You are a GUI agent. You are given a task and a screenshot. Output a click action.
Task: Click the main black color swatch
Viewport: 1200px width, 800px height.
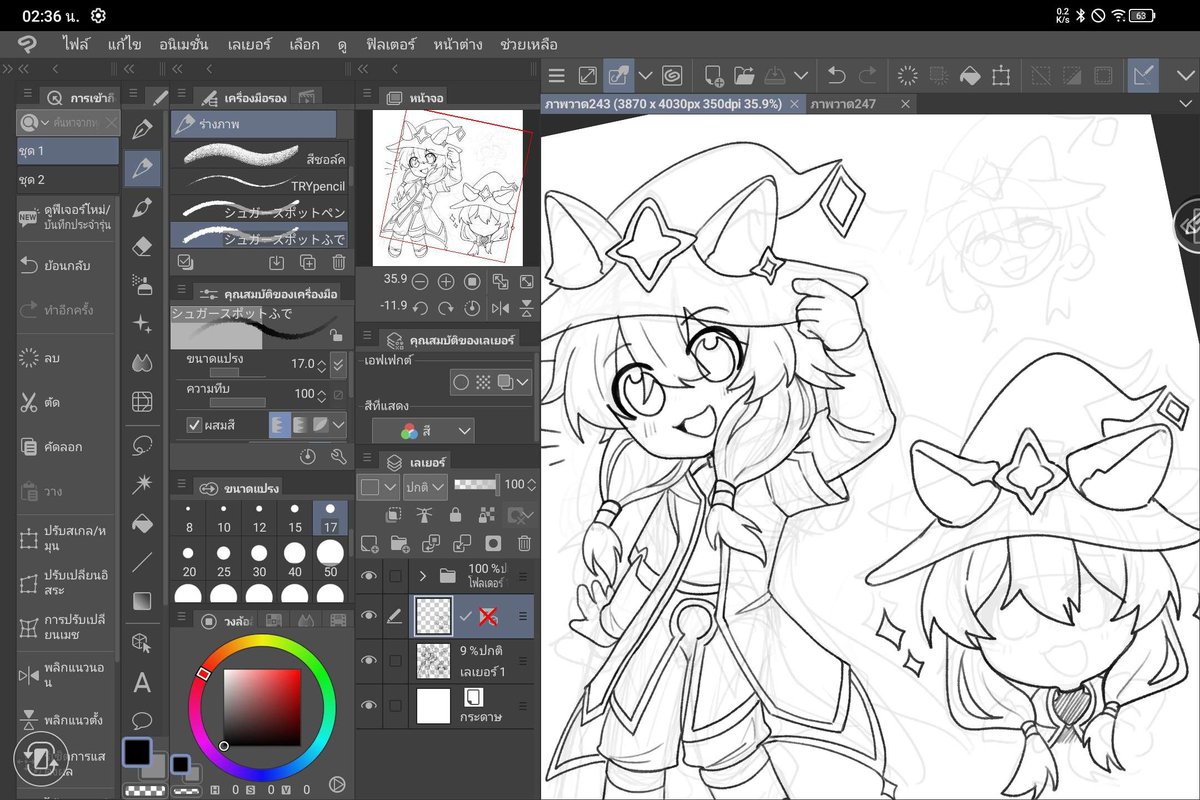(x=137, y=751)
